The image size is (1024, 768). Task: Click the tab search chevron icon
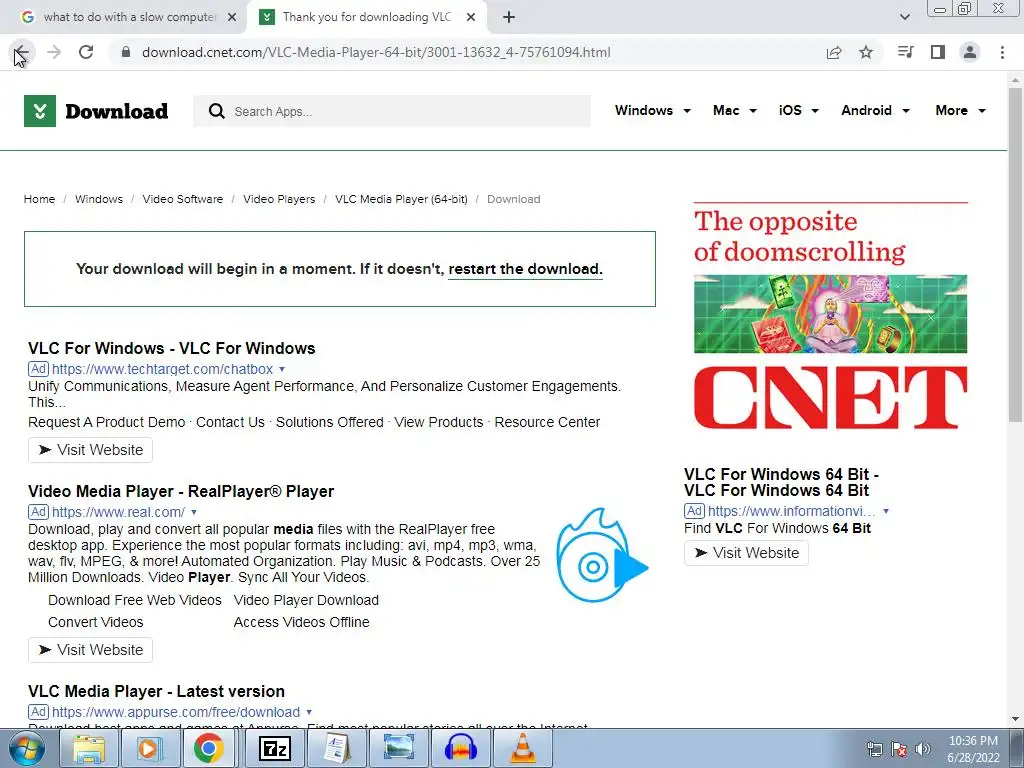905,17
